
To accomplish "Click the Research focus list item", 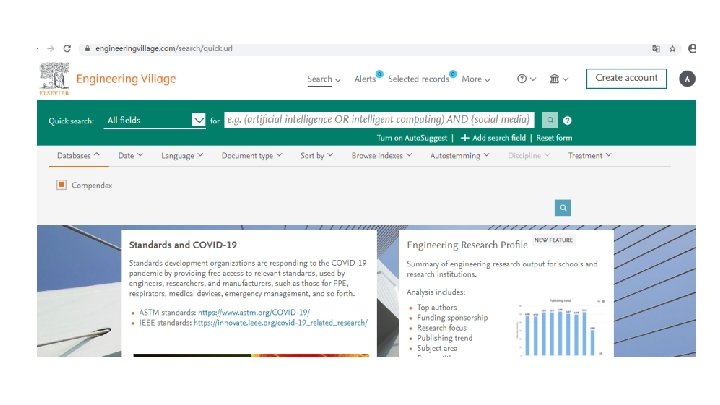I will coord(442,328).
